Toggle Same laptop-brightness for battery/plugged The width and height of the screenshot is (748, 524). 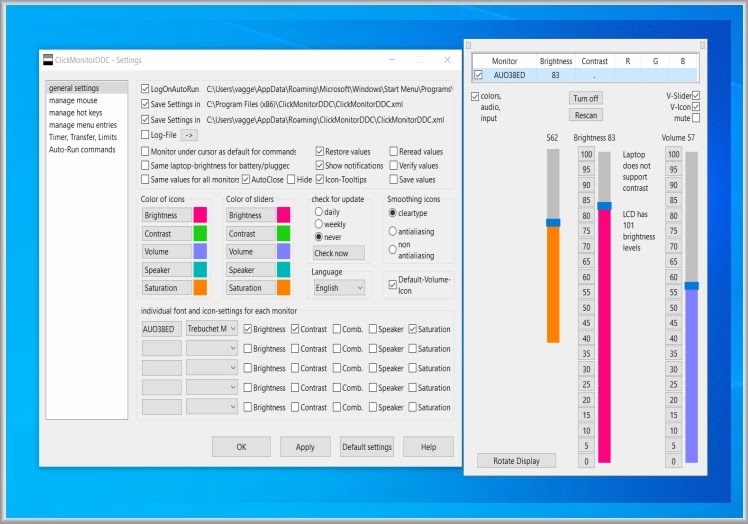point(145,165)
